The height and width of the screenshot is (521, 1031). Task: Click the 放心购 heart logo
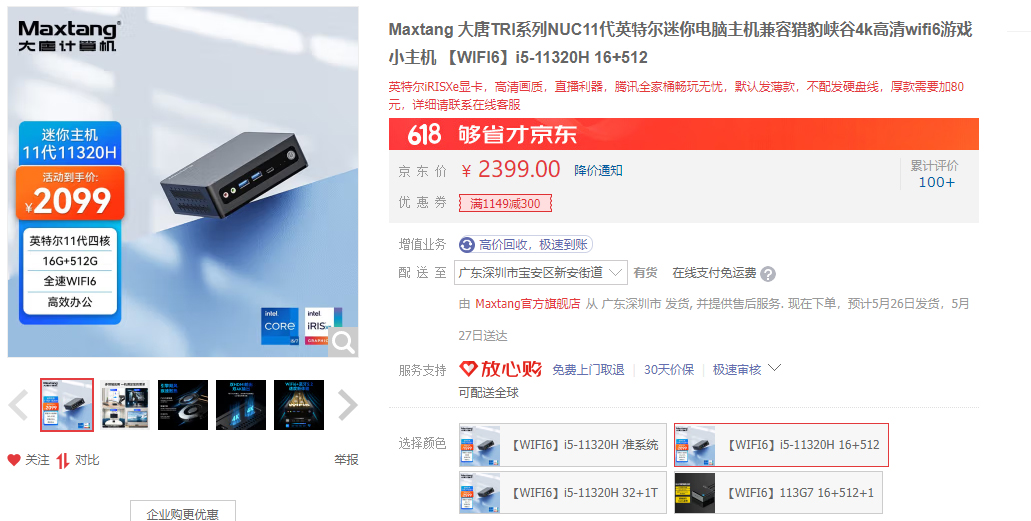tap(468, 369)
